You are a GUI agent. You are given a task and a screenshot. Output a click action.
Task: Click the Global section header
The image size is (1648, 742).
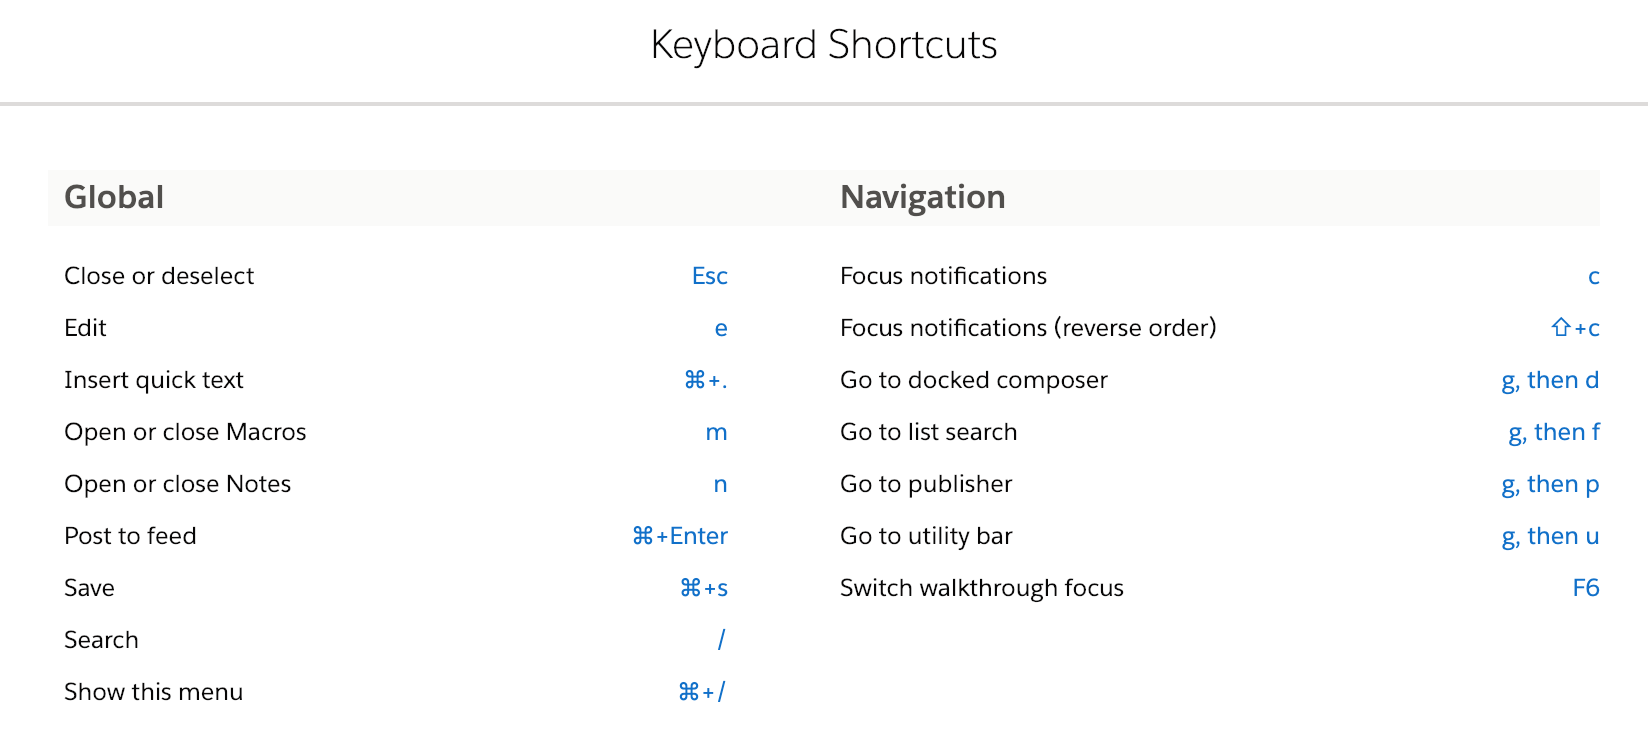tap(114, 197)
